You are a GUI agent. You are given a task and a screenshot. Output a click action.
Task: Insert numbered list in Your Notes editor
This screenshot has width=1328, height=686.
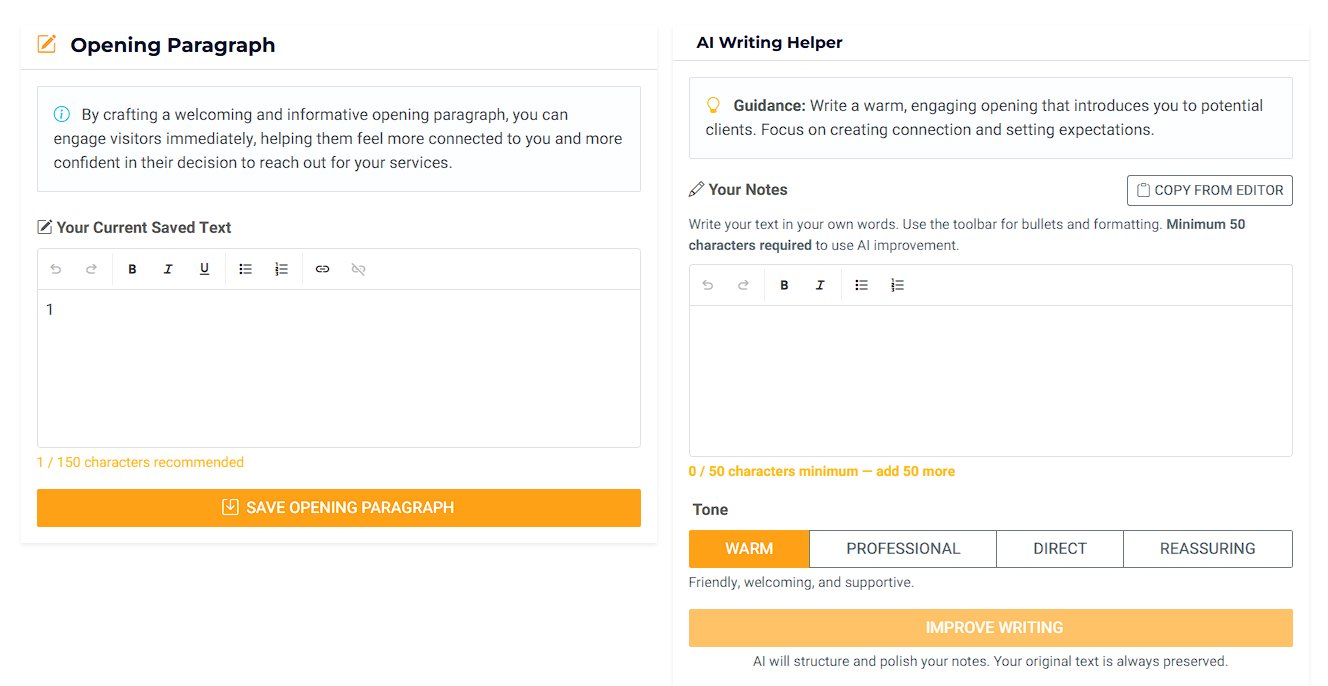coord(897,285)
